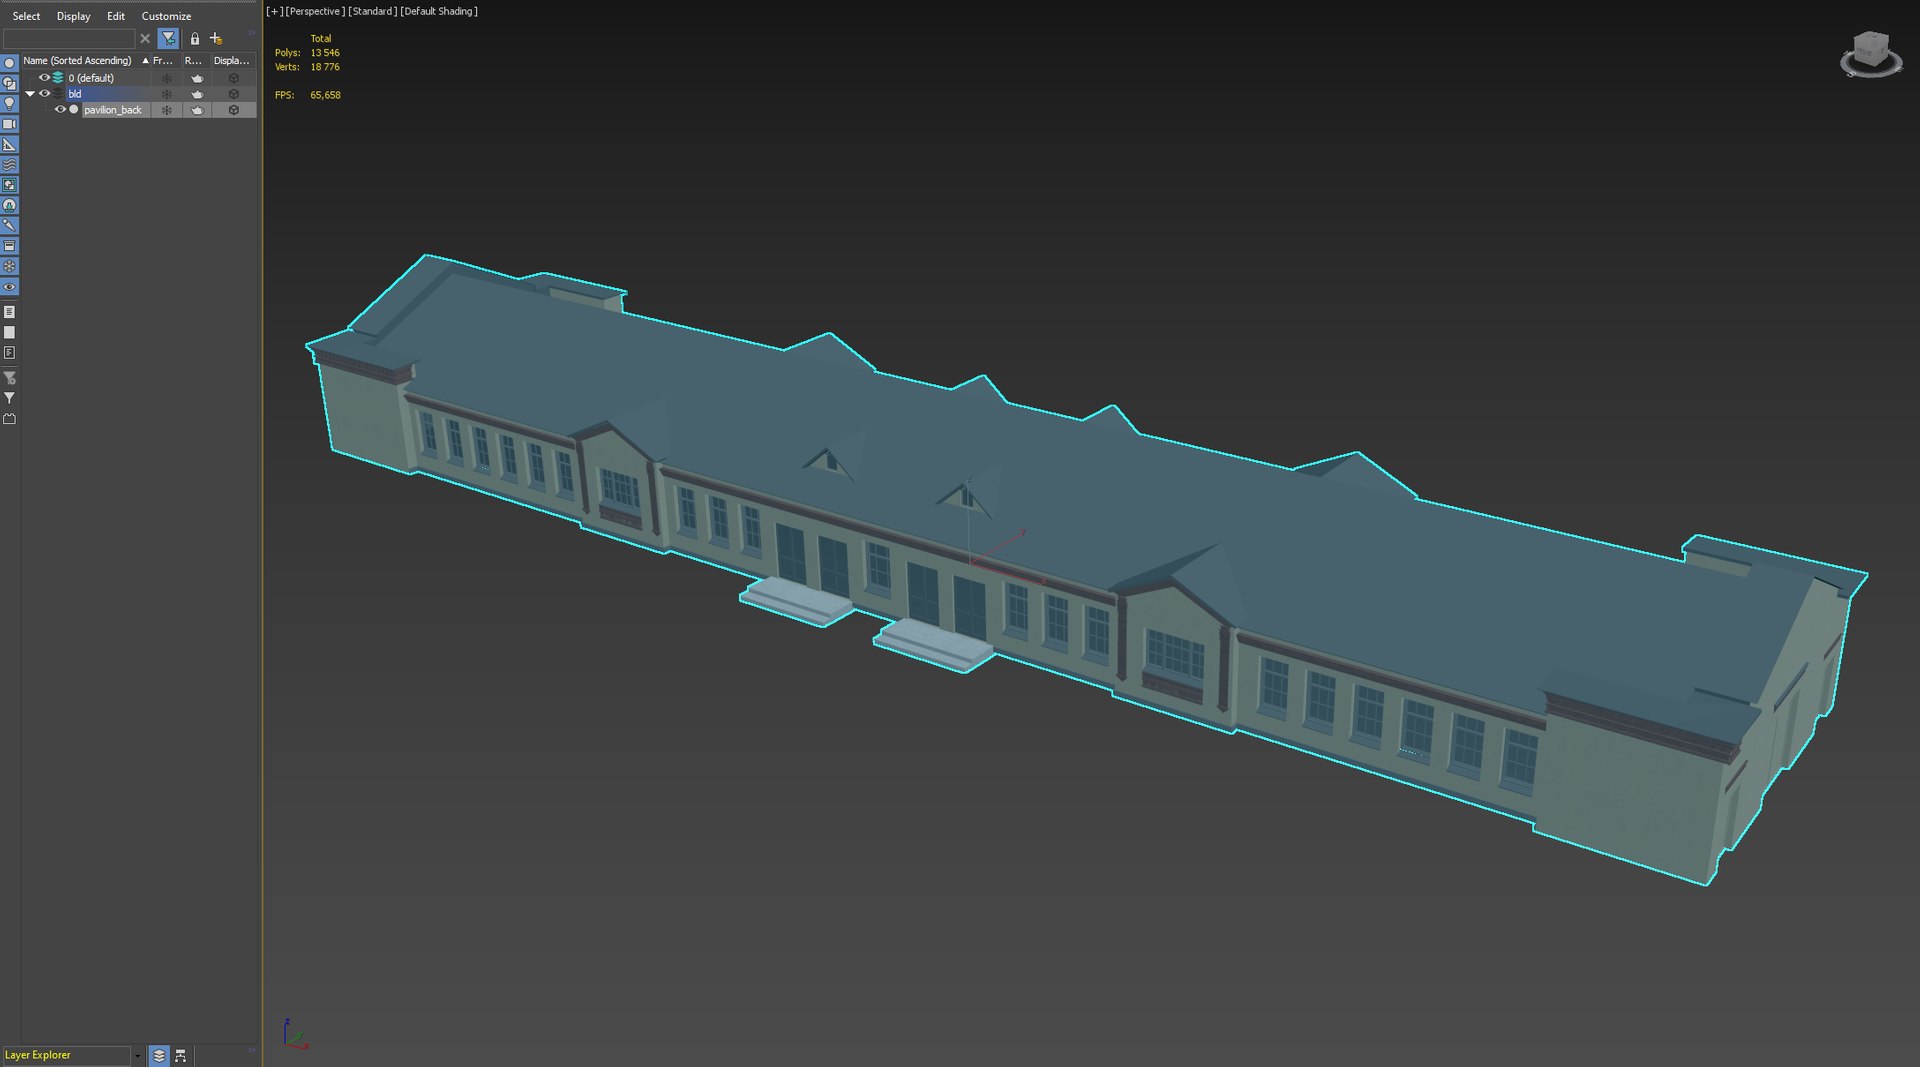Create a new layer with the plus icon

coord(216,39)
